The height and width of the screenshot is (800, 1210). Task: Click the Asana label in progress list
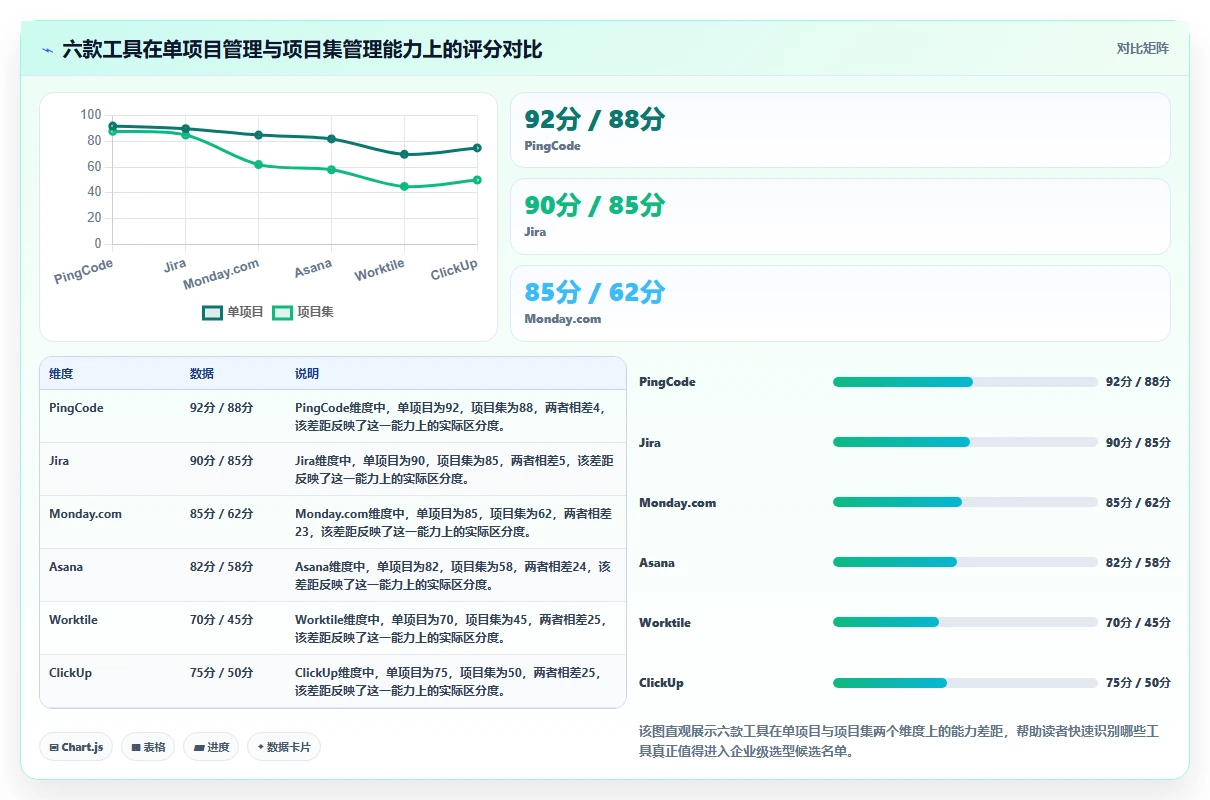(657, 563)
